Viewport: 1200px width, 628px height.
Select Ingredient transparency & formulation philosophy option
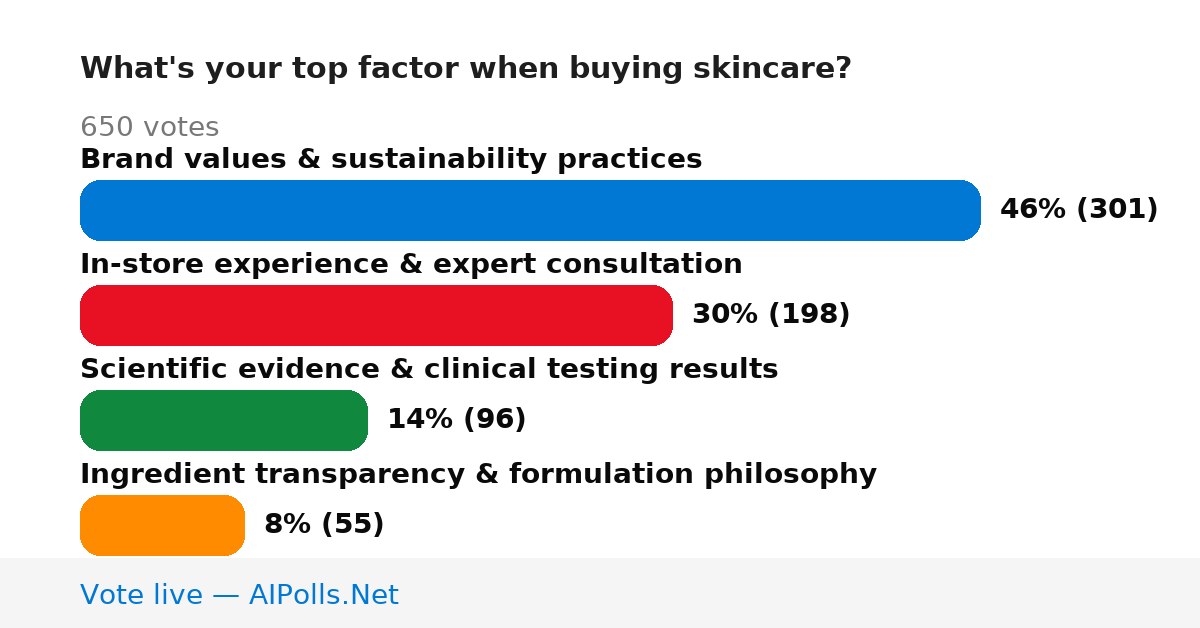[x=478, y=474]
